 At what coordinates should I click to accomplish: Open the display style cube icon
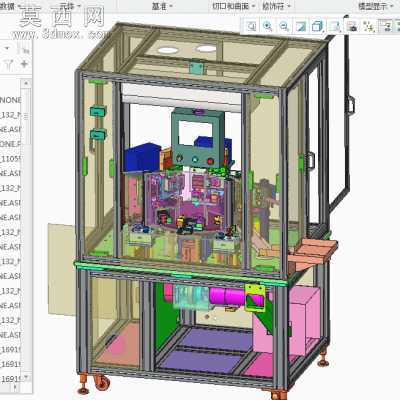coord(317,26)
